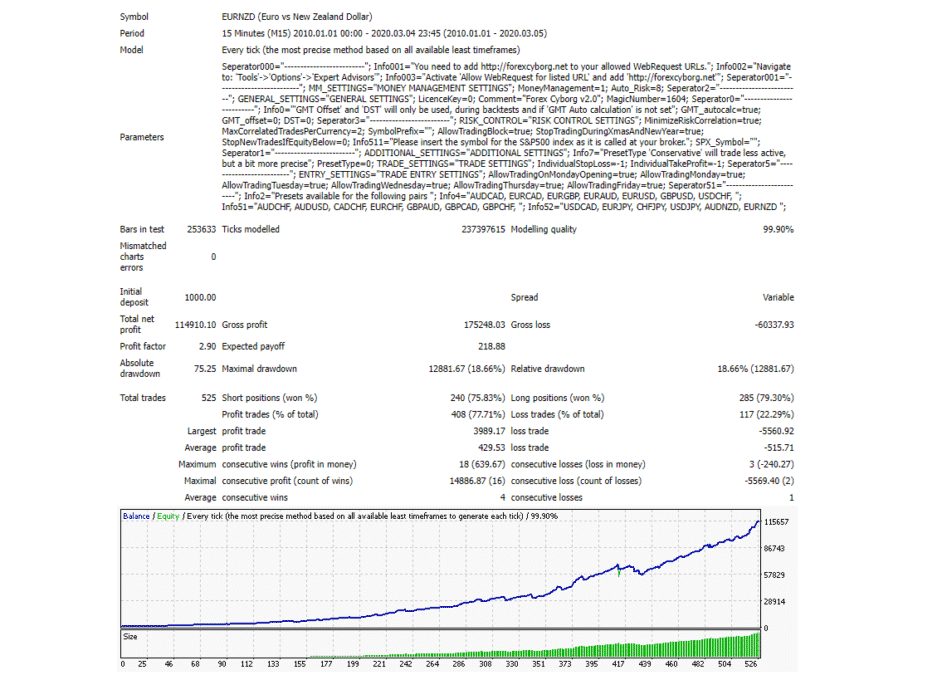The image size is (942, 675).
Task: Click the Relative drawdown value 18.66% (12881.67)
Action: click(755, 369)
